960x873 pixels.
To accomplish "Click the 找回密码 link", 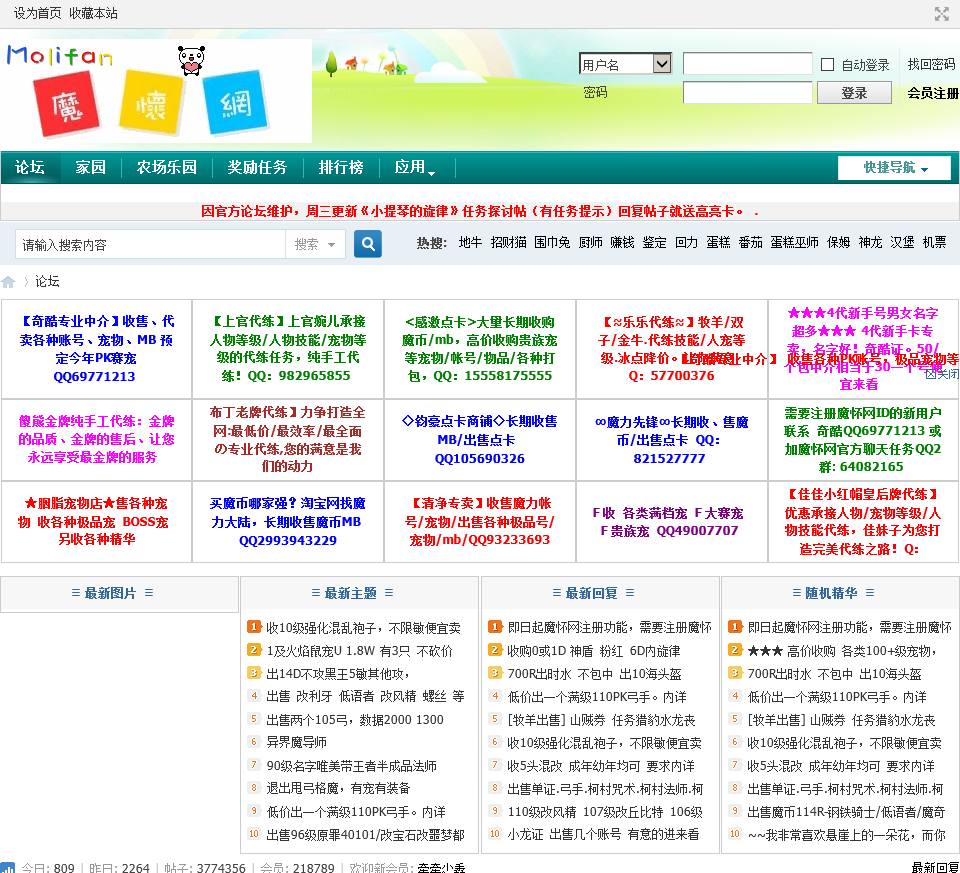I will [931, 64].
